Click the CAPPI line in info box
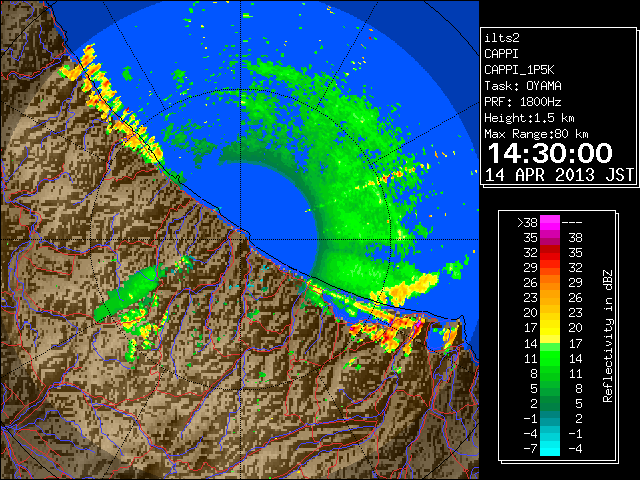The image size is (640, 480). (x=501, y=54)
